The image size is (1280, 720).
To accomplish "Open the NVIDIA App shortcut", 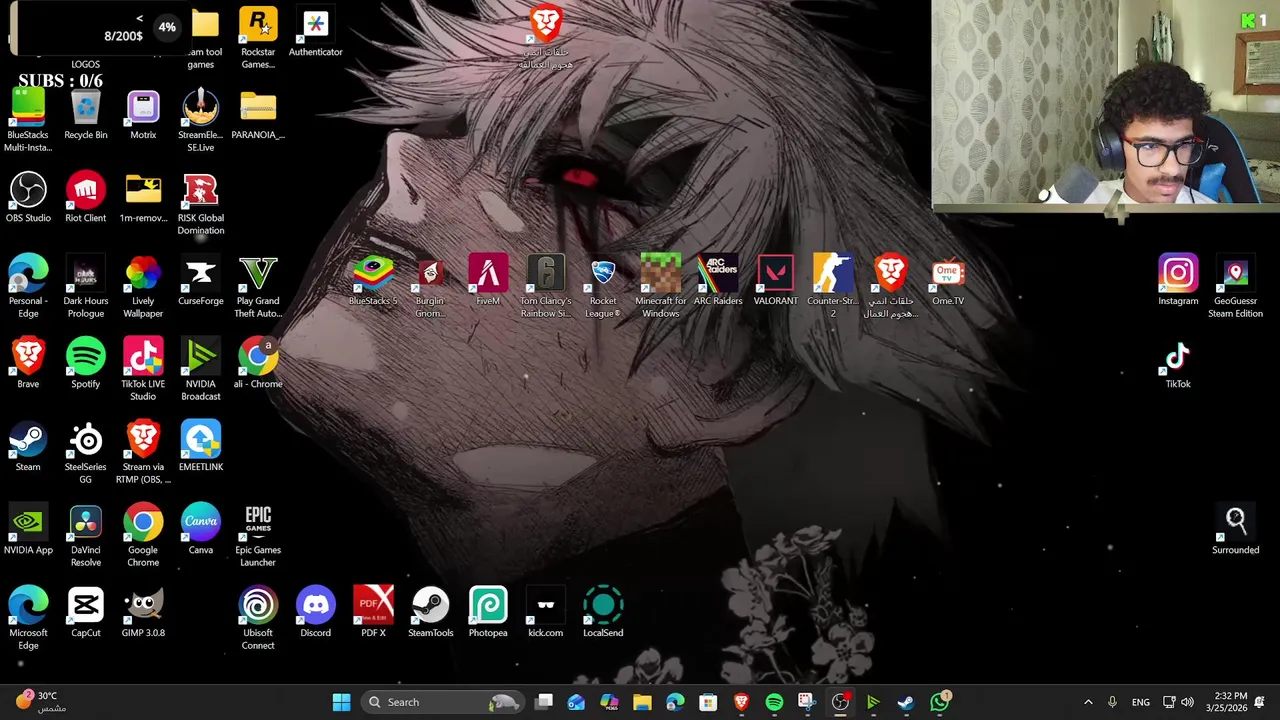I will 28,529.
